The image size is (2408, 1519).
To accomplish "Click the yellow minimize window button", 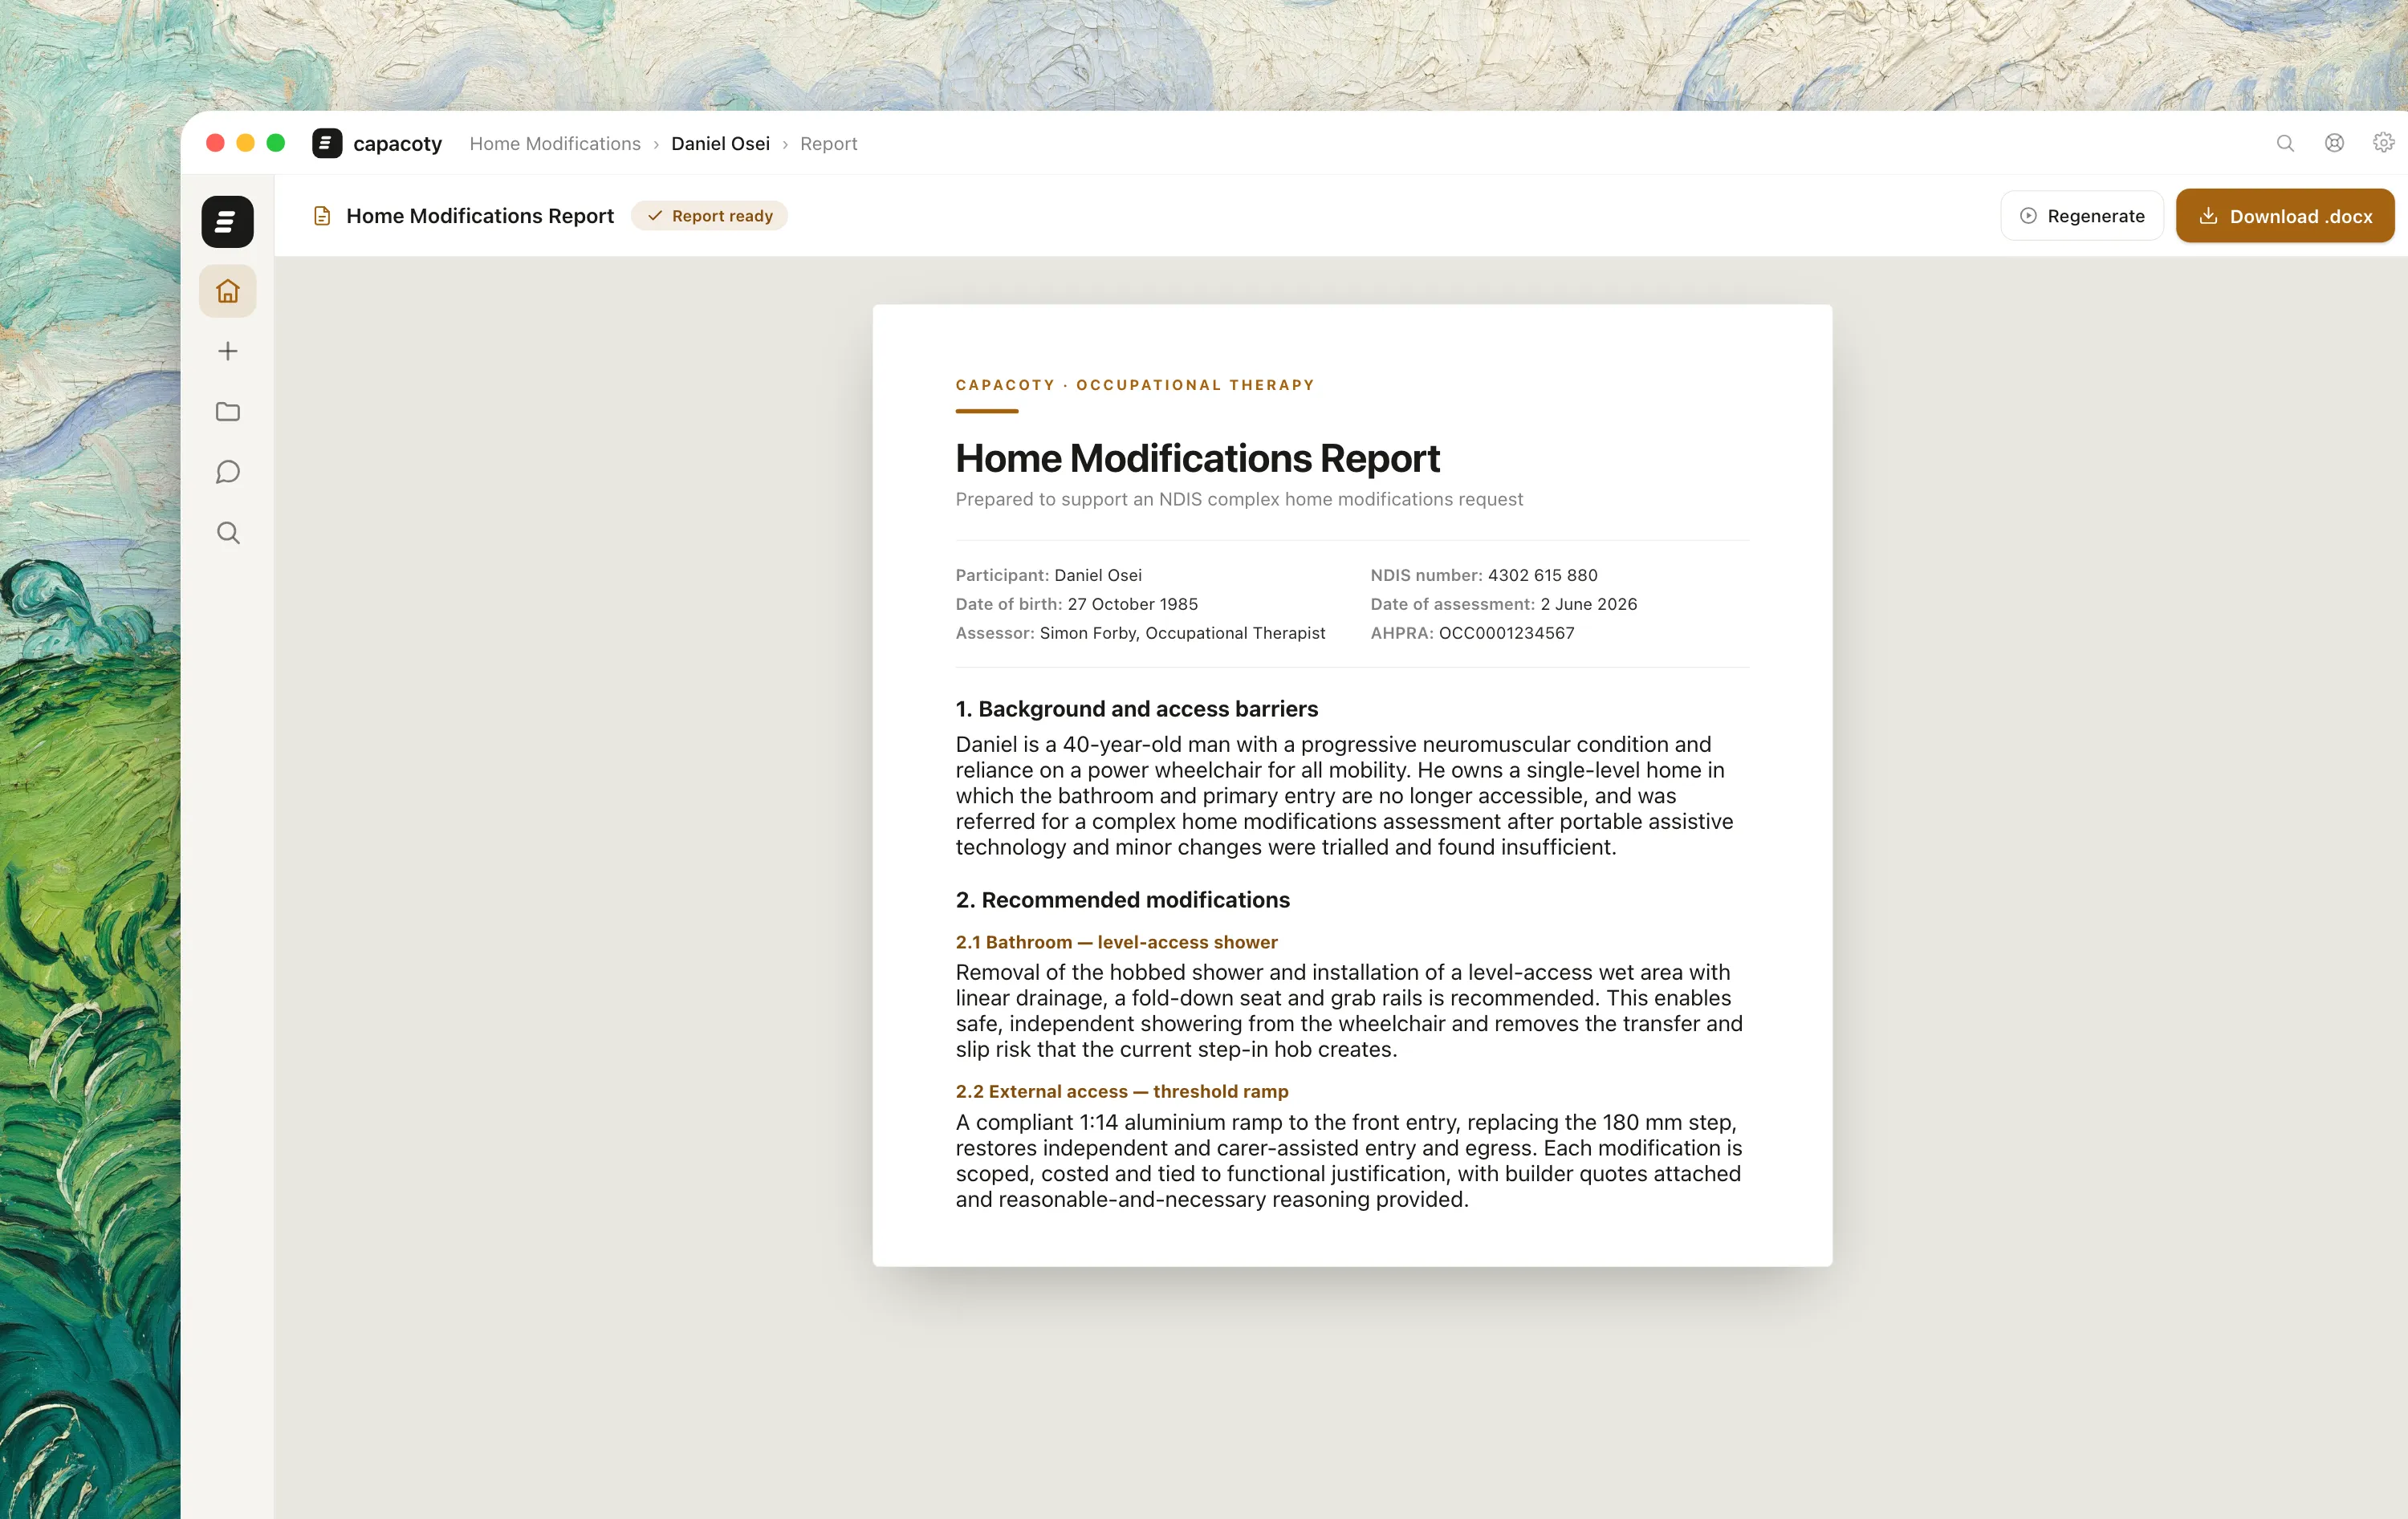I will click(x=245, y=143).
